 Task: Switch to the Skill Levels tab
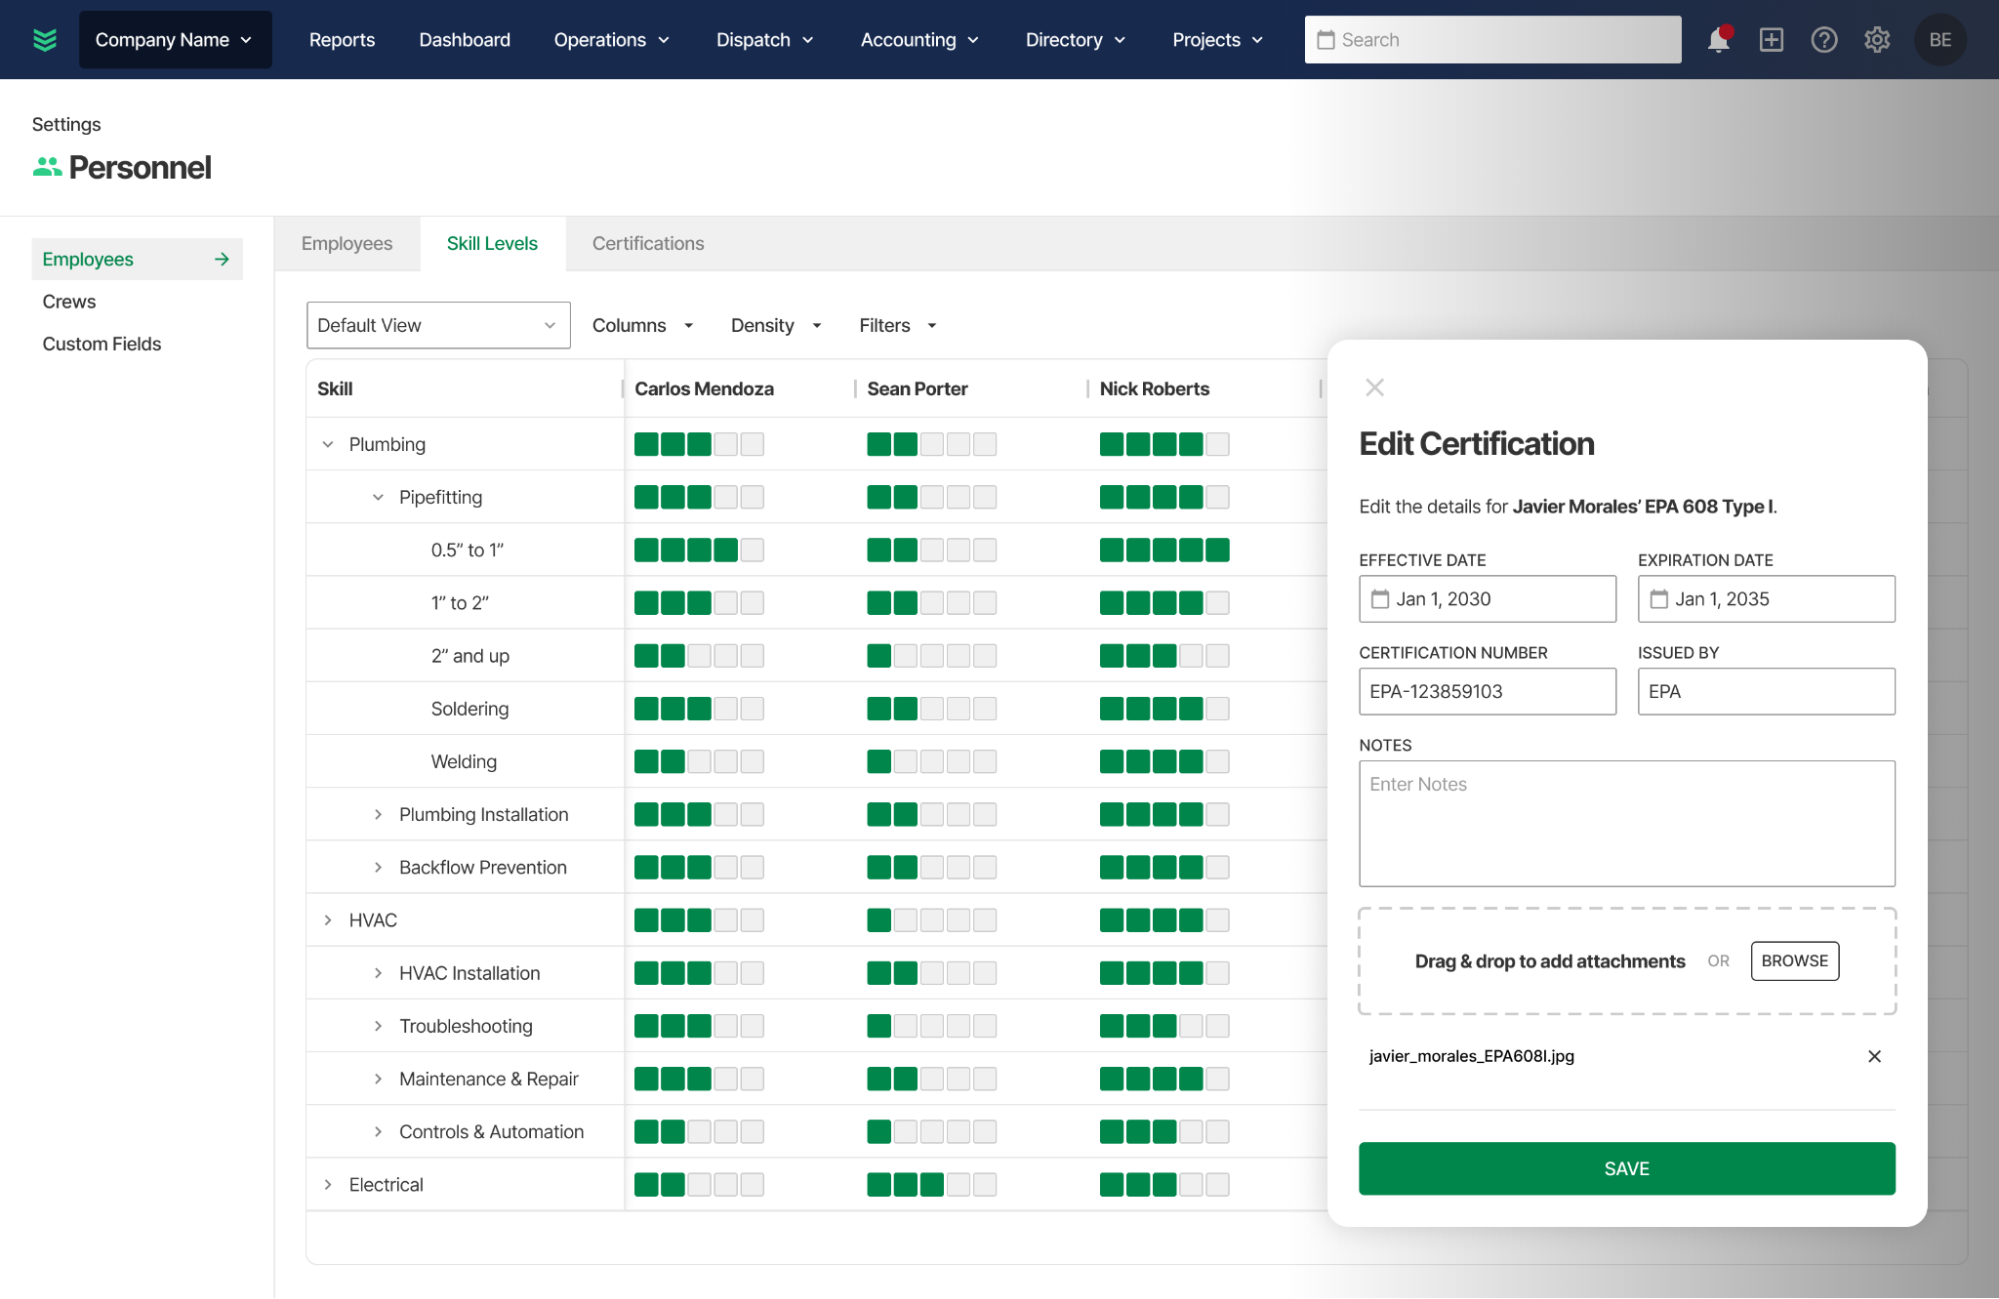click(x=492, y=244)
